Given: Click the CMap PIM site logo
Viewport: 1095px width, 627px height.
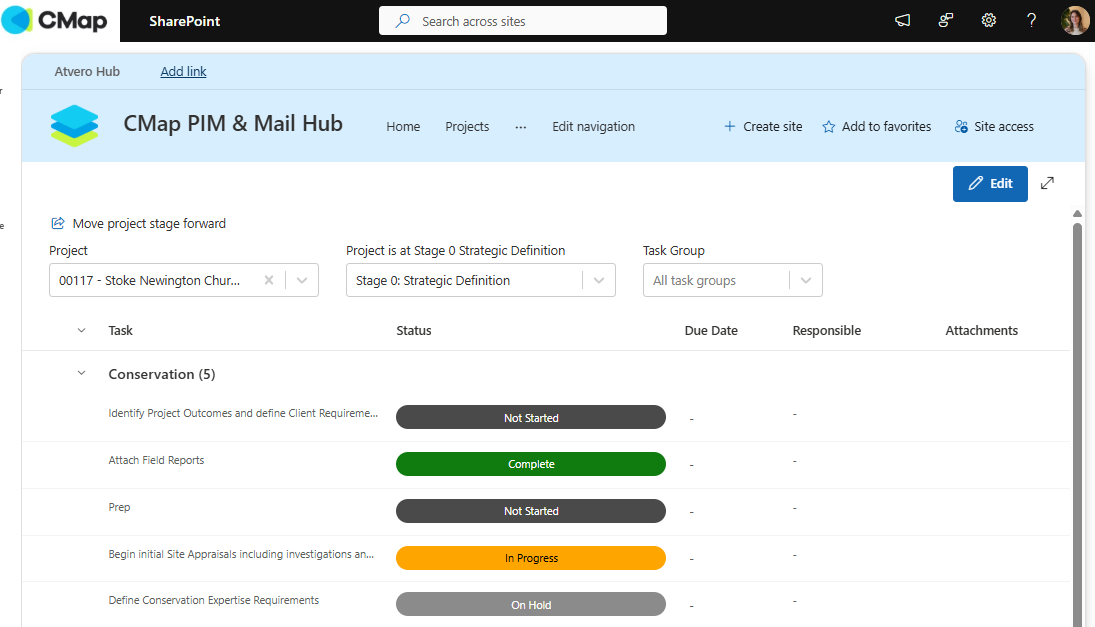Looking at the screenshot, I should (x=74, y=126).
